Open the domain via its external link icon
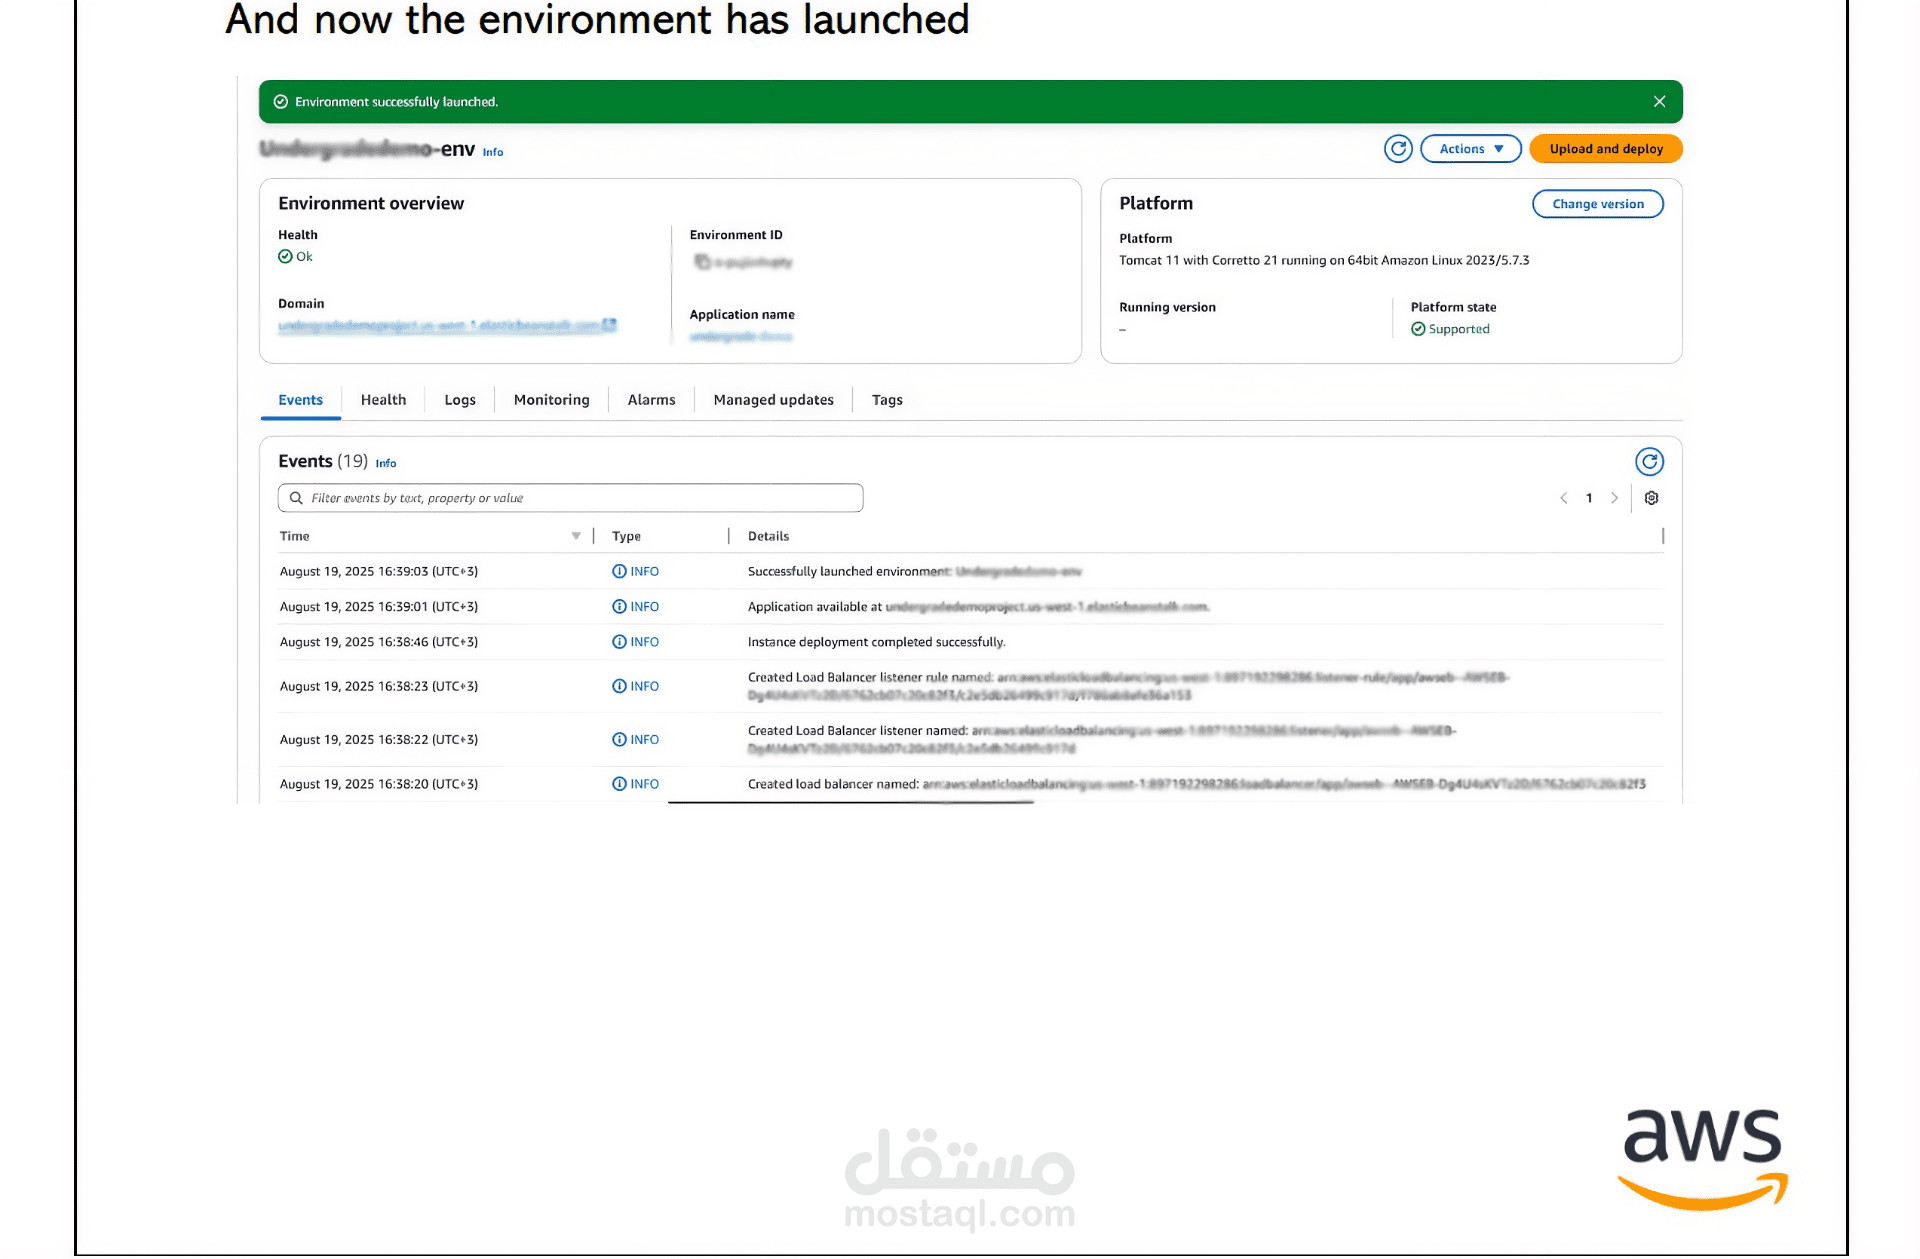The width and height of the screenshot is (1920, 1259). (611, 325)
